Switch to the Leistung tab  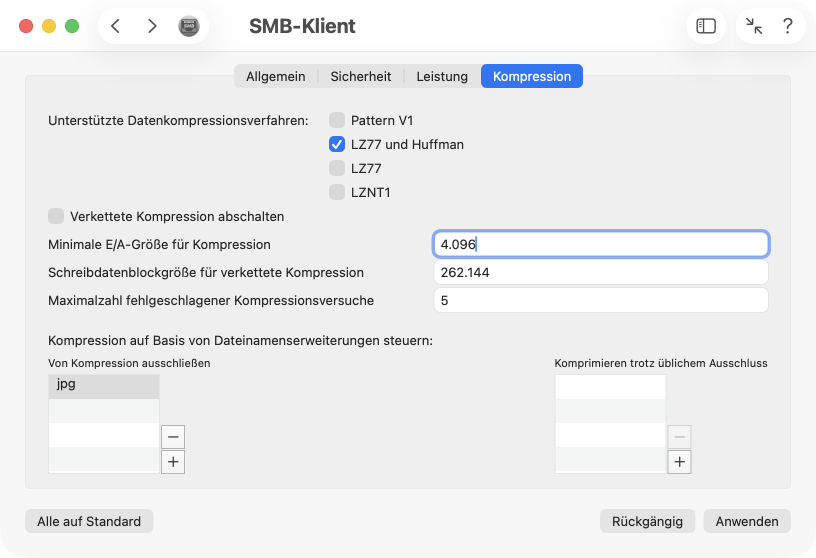tap(442, 77)
